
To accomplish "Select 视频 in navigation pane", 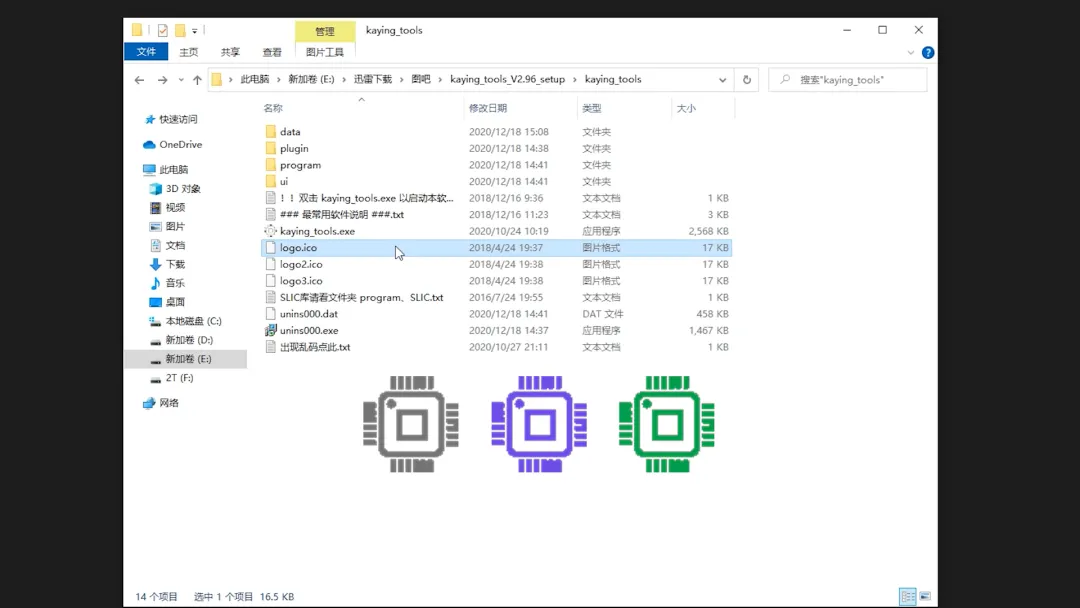I will coord(175,207).
